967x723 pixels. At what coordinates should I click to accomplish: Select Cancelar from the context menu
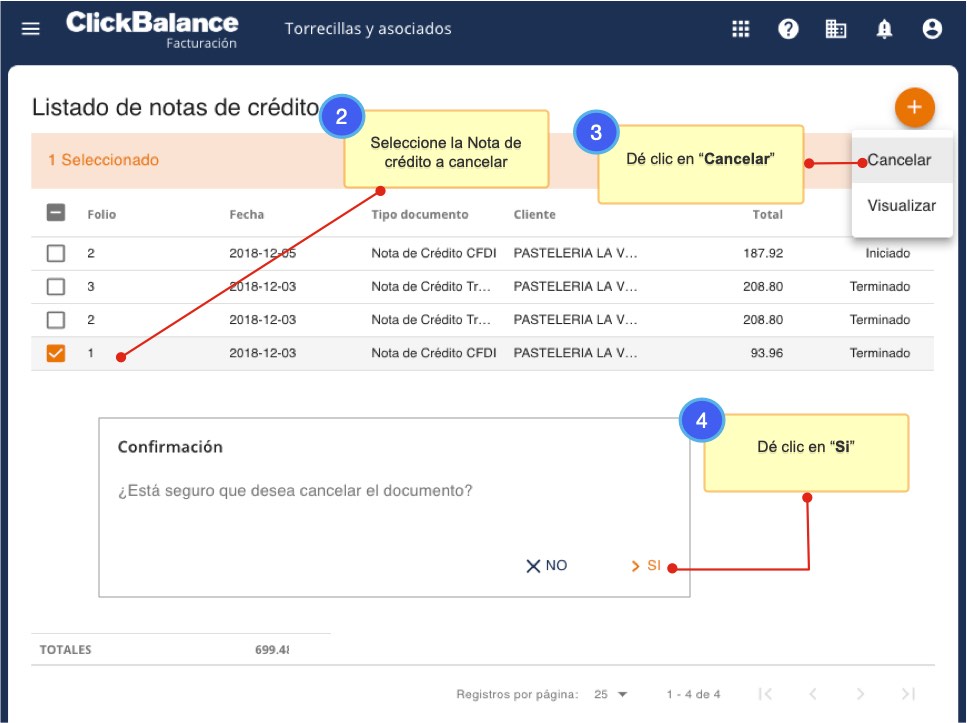[x=899, y=160]
